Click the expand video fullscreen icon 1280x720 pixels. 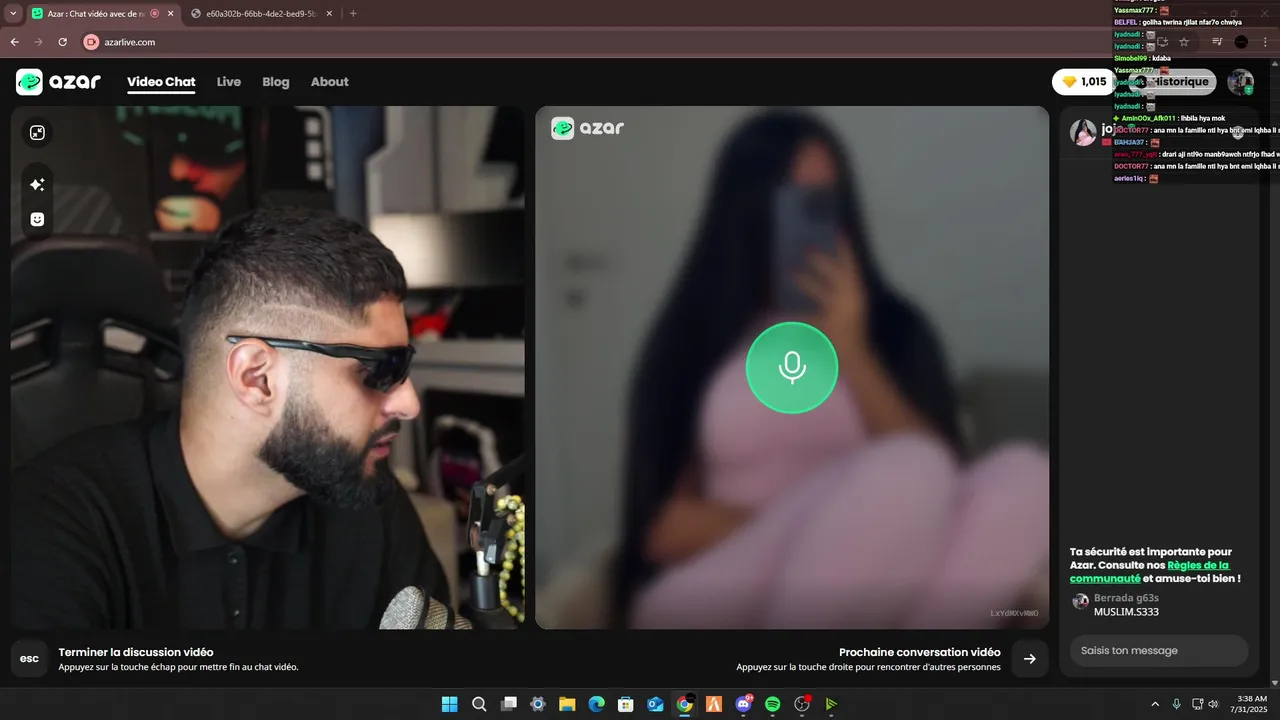click(37, 133)
